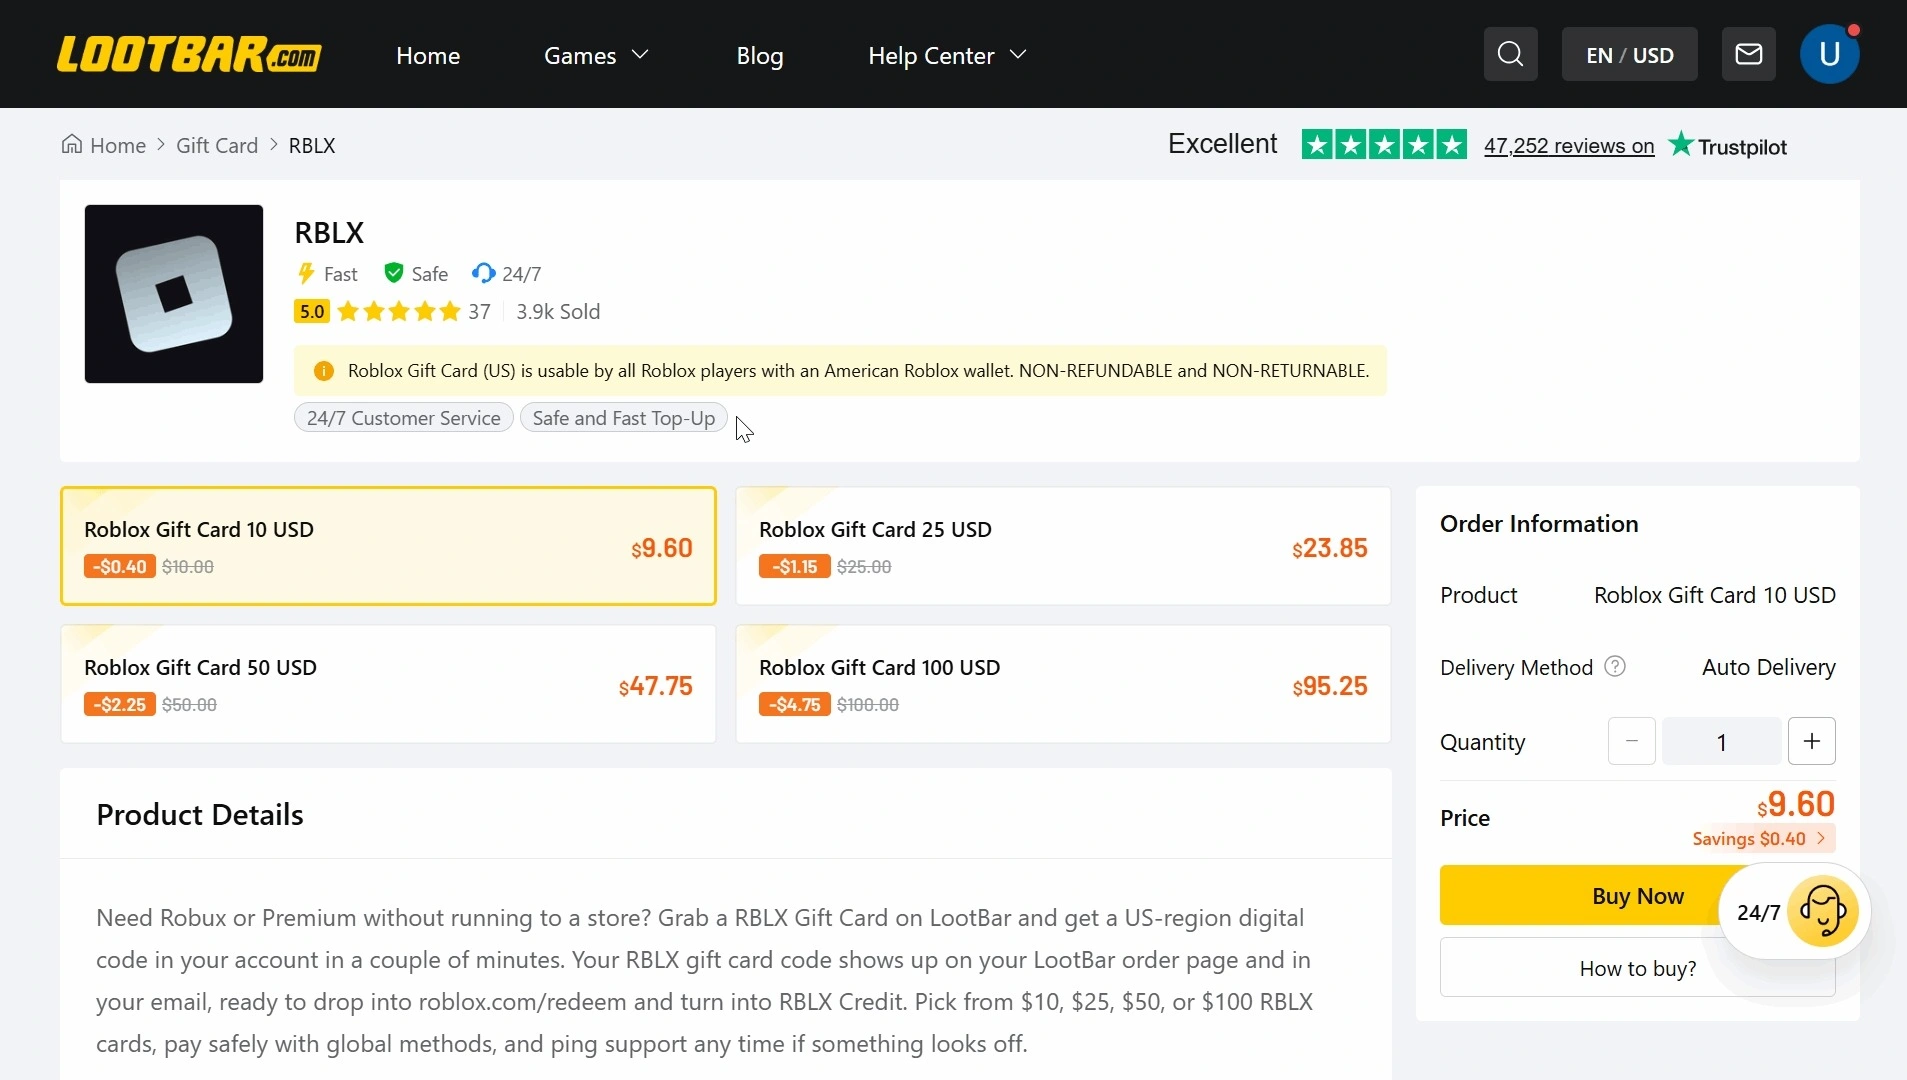Viewport: 1907px width, 1080px height.
Task: Click the product star rating icons
Action: (399, 311)
